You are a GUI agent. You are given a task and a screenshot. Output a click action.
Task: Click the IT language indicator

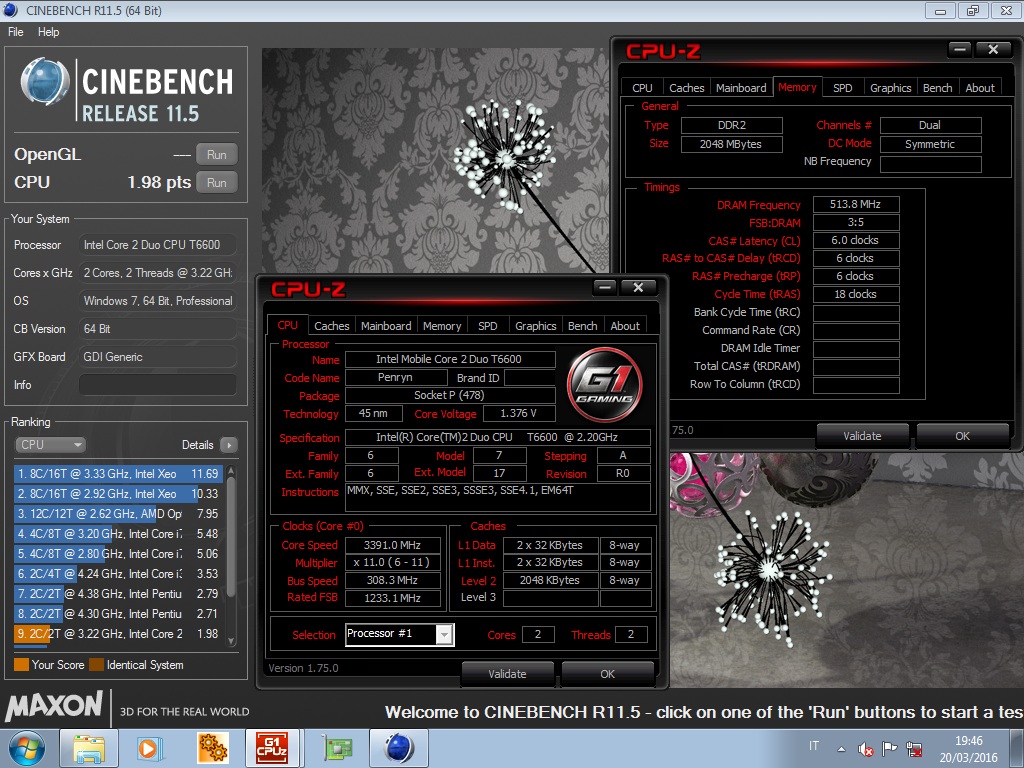pyautogui.click(x=814, y=746)
